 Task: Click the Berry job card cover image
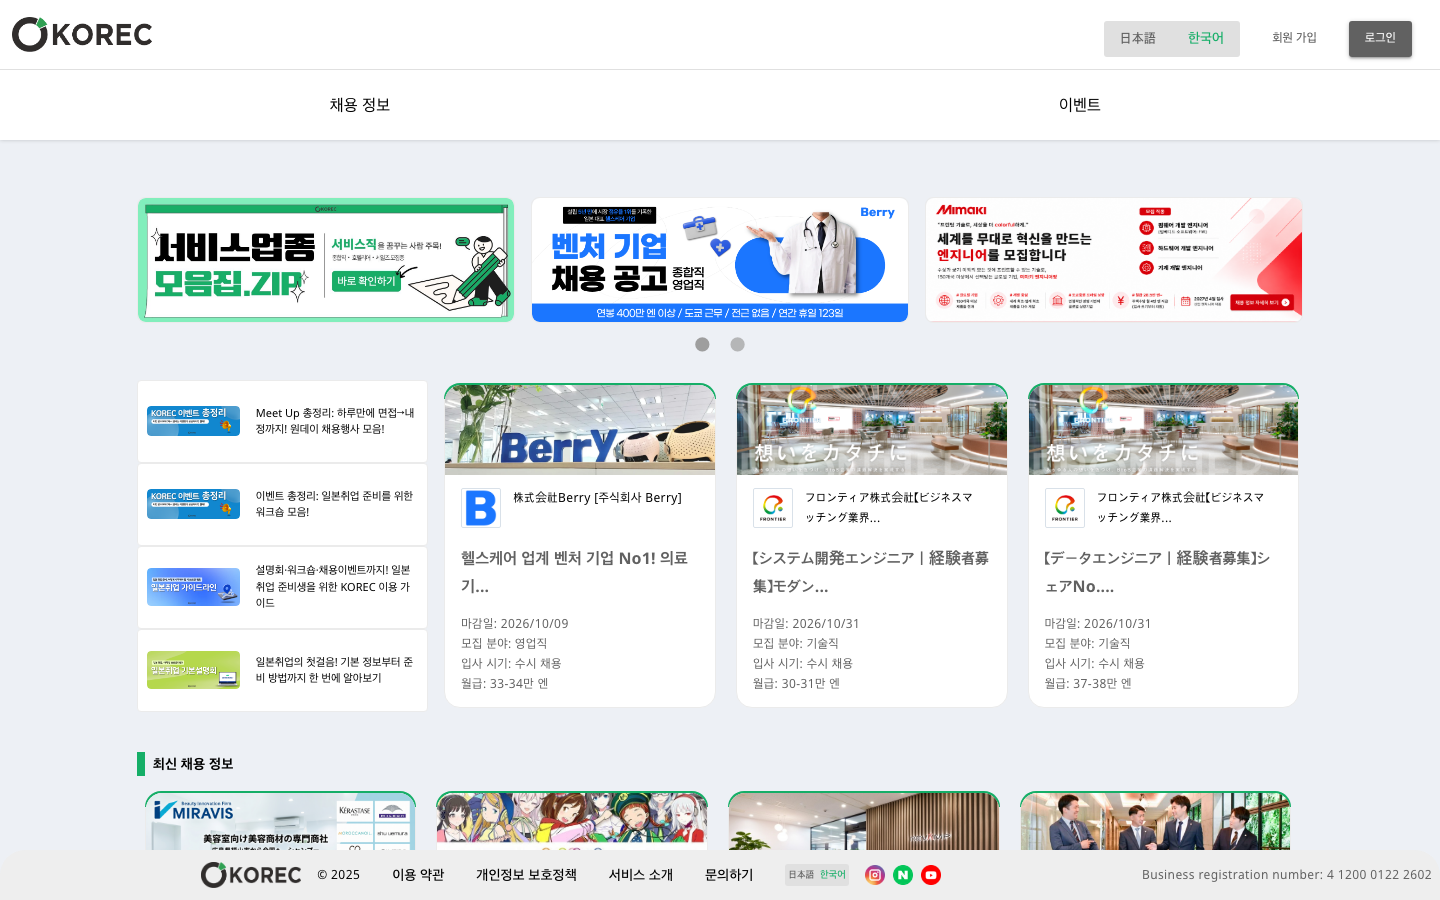click(580, 429)
